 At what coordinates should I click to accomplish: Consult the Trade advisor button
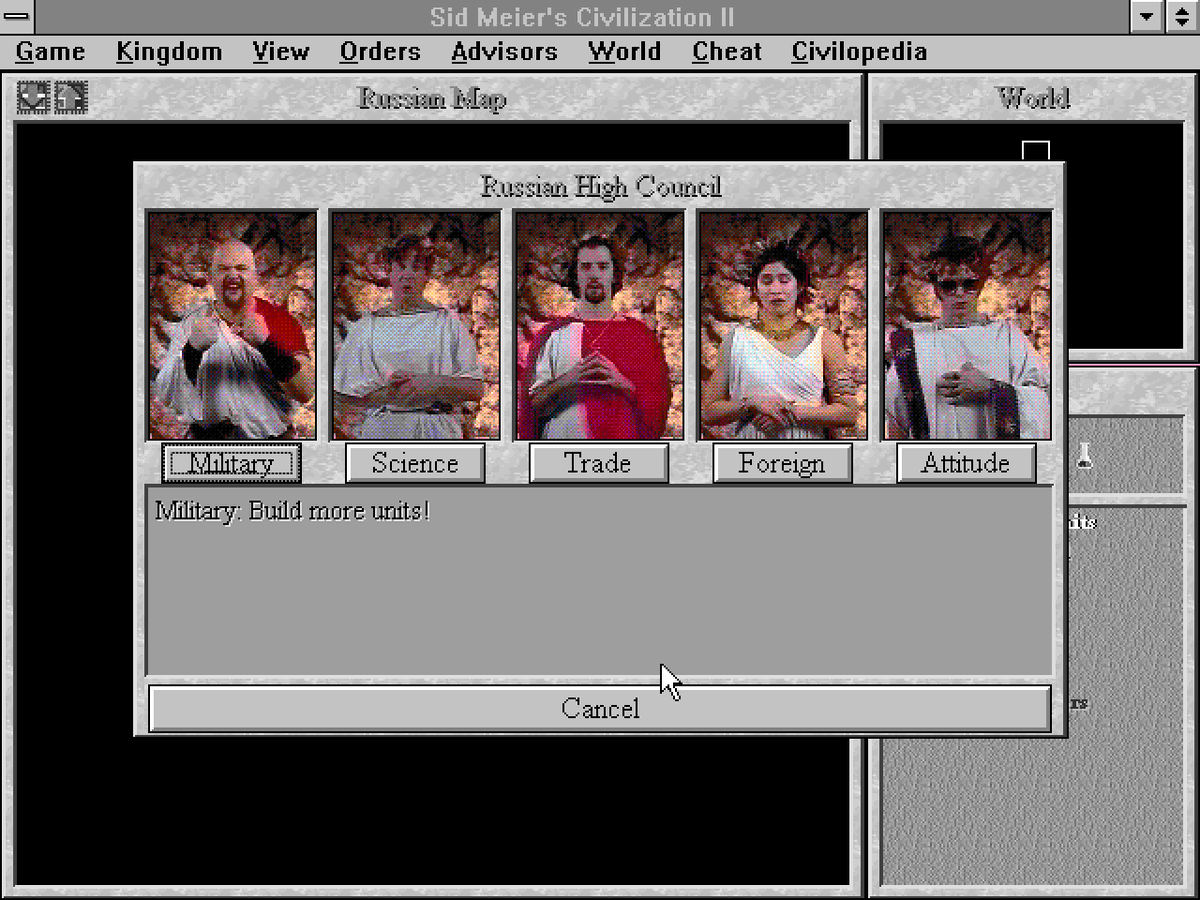point(598,463)
